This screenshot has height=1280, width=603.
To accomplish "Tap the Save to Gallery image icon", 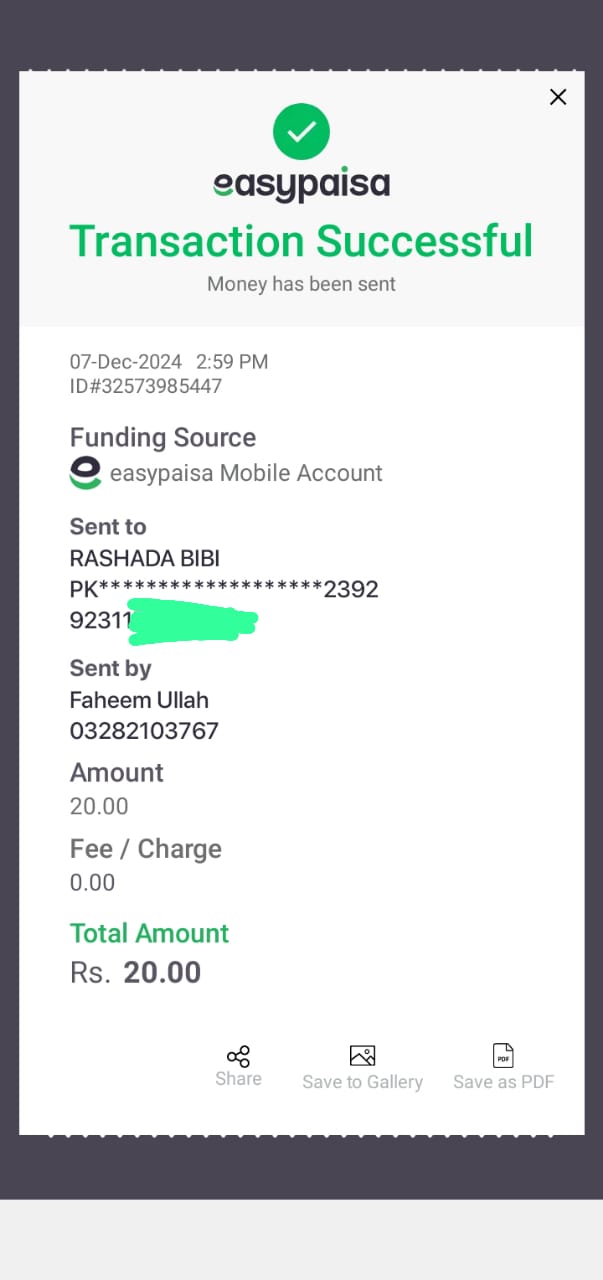I will 362,1055.
